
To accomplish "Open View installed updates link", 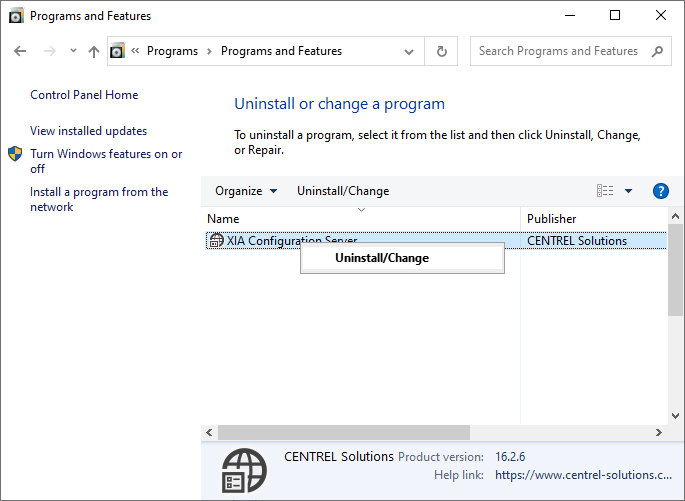I will [88, 131].
